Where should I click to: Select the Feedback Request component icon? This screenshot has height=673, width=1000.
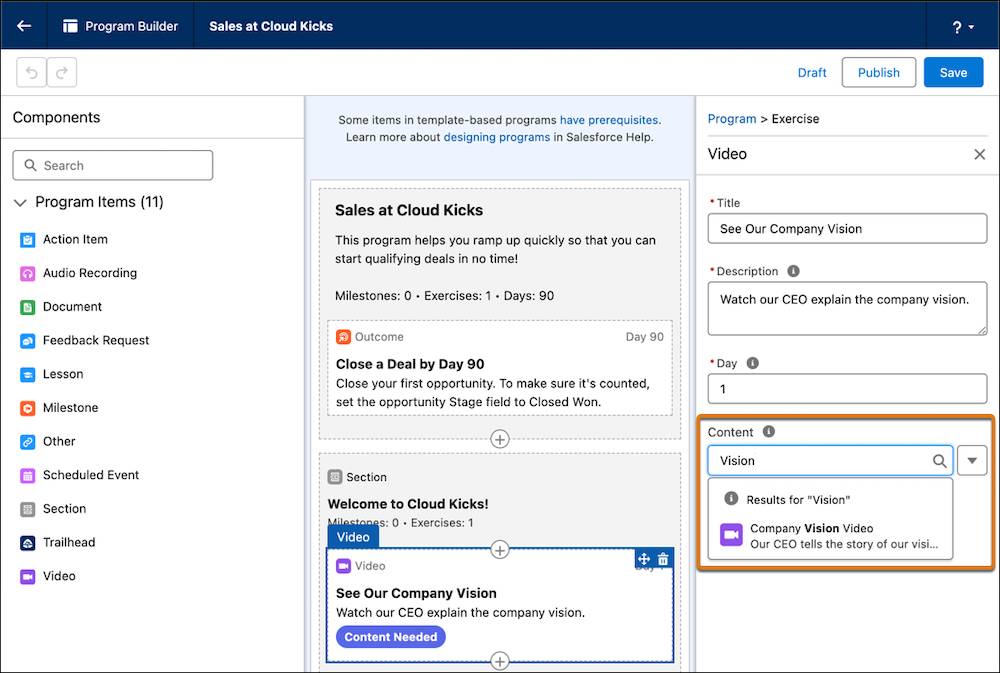(x=27, y=341)
